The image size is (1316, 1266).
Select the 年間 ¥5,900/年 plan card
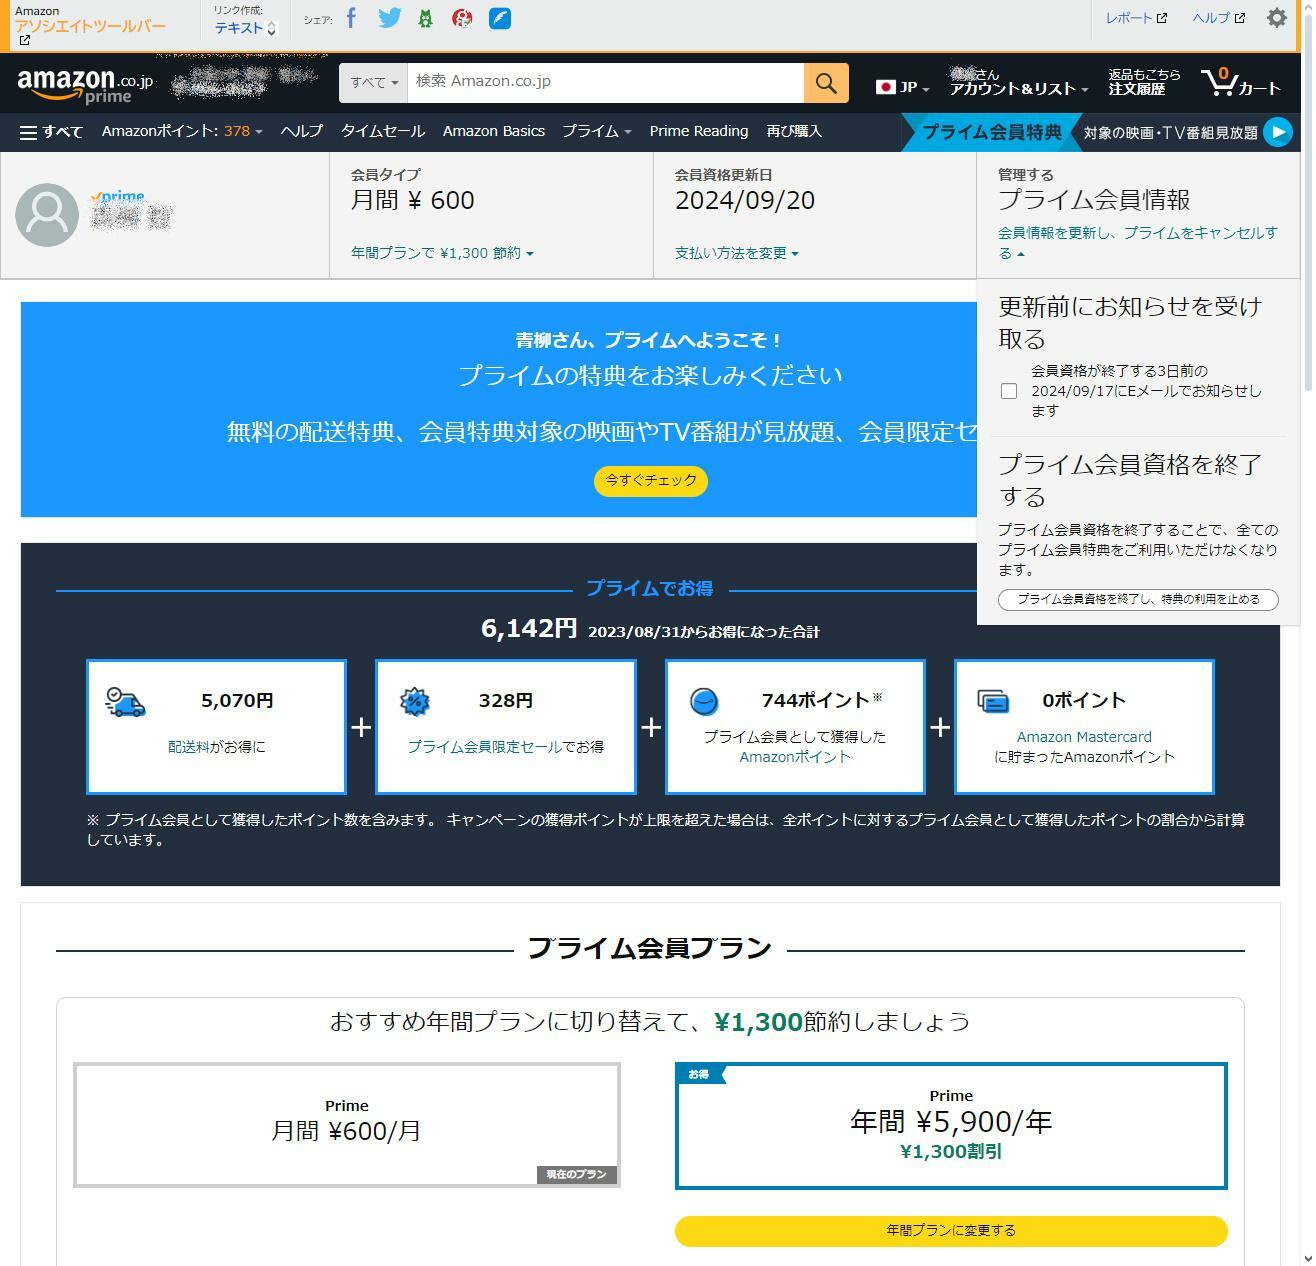pyautogui.click(x=951, y=1126)
